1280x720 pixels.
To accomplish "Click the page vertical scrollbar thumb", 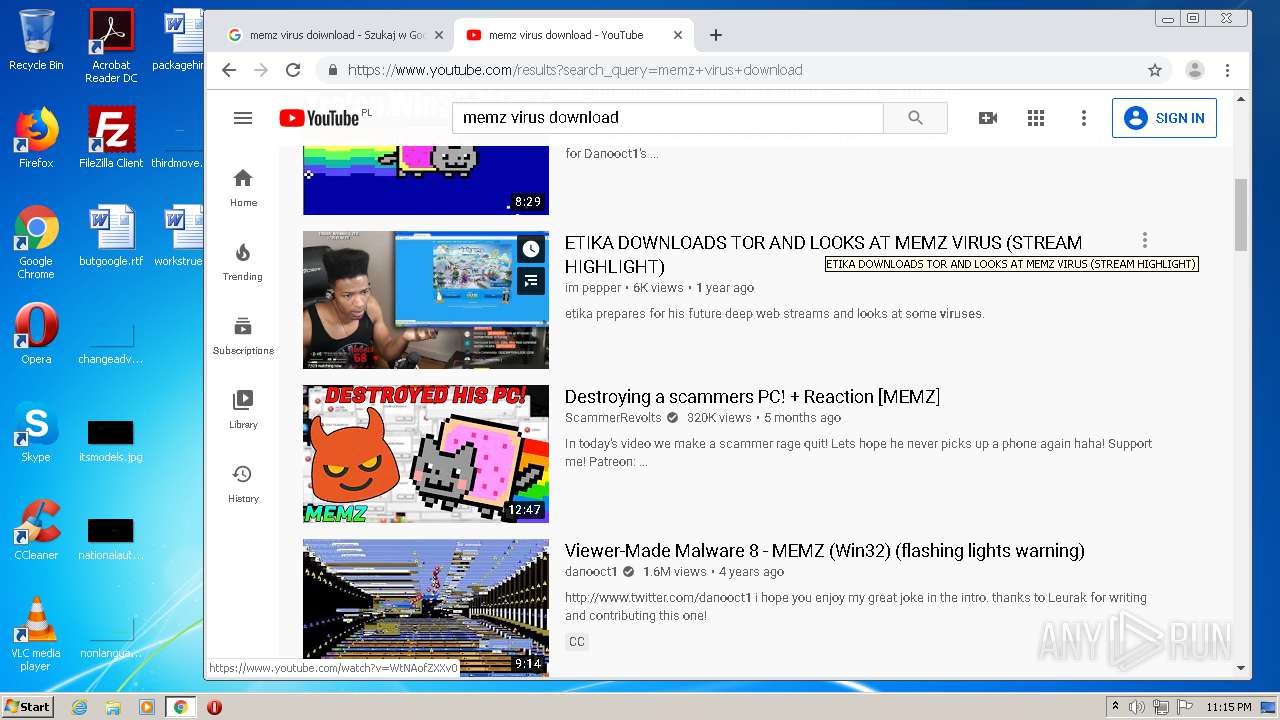I will click(x=1241, y=215).
